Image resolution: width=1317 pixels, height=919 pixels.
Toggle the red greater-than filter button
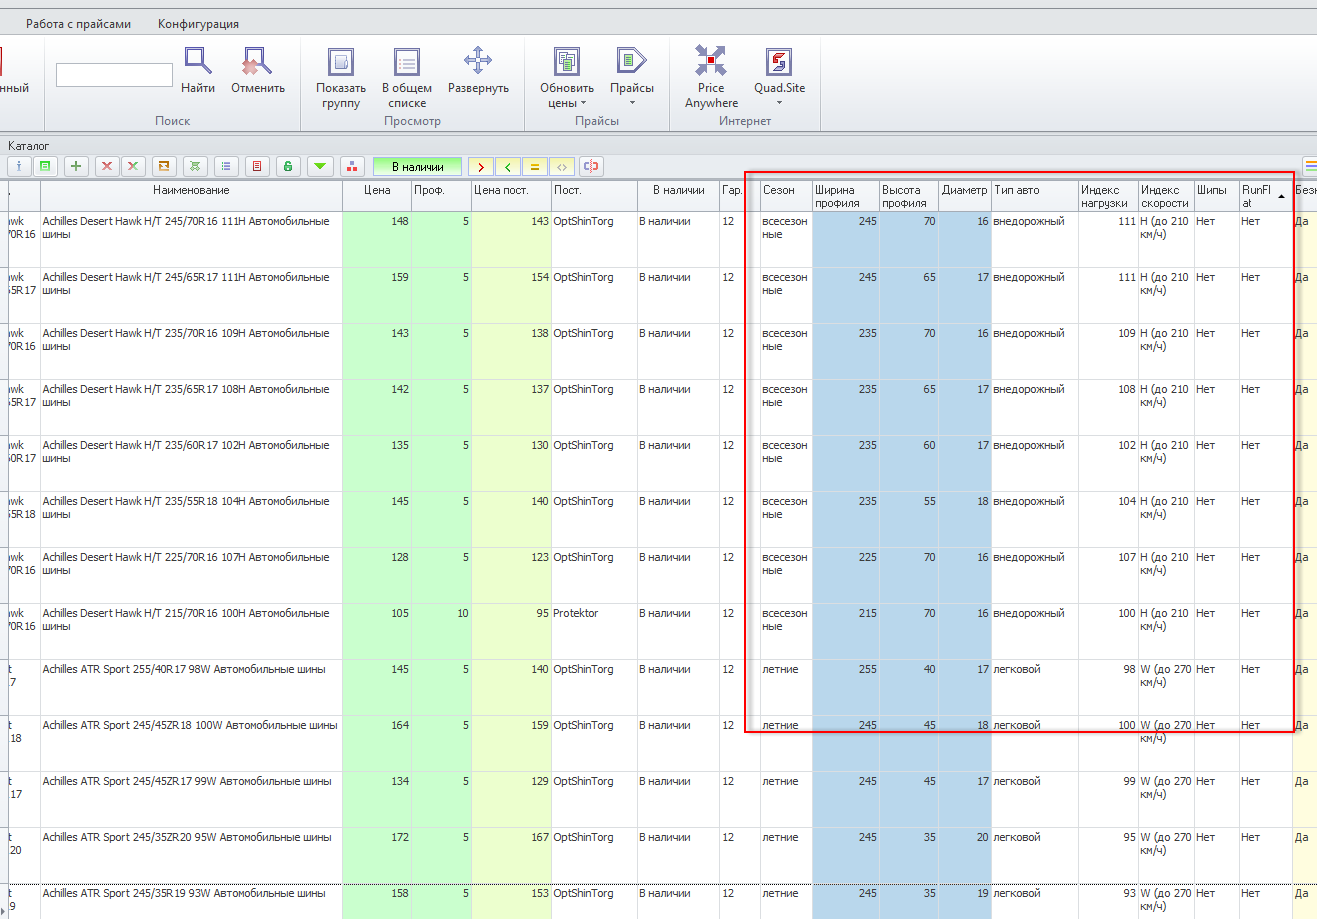click(x=481, y=167)
